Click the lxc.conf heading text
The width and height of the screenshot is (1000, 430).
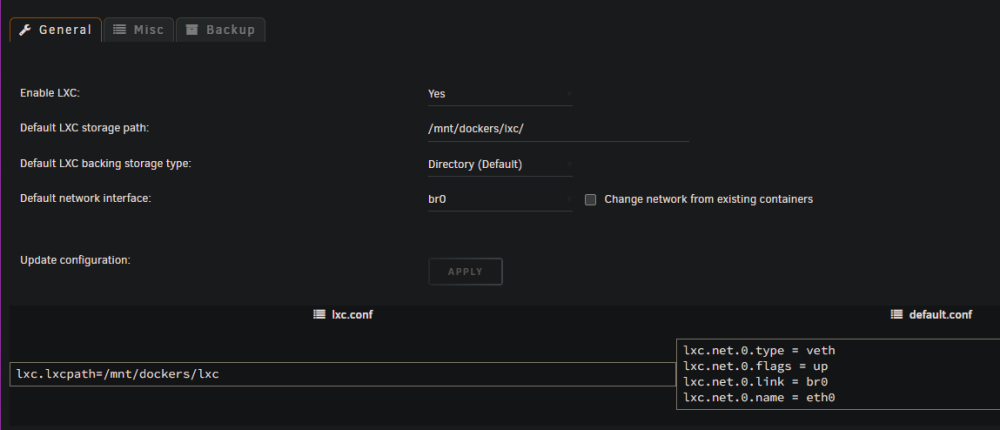pyautogui.click(x=352, y=315)
